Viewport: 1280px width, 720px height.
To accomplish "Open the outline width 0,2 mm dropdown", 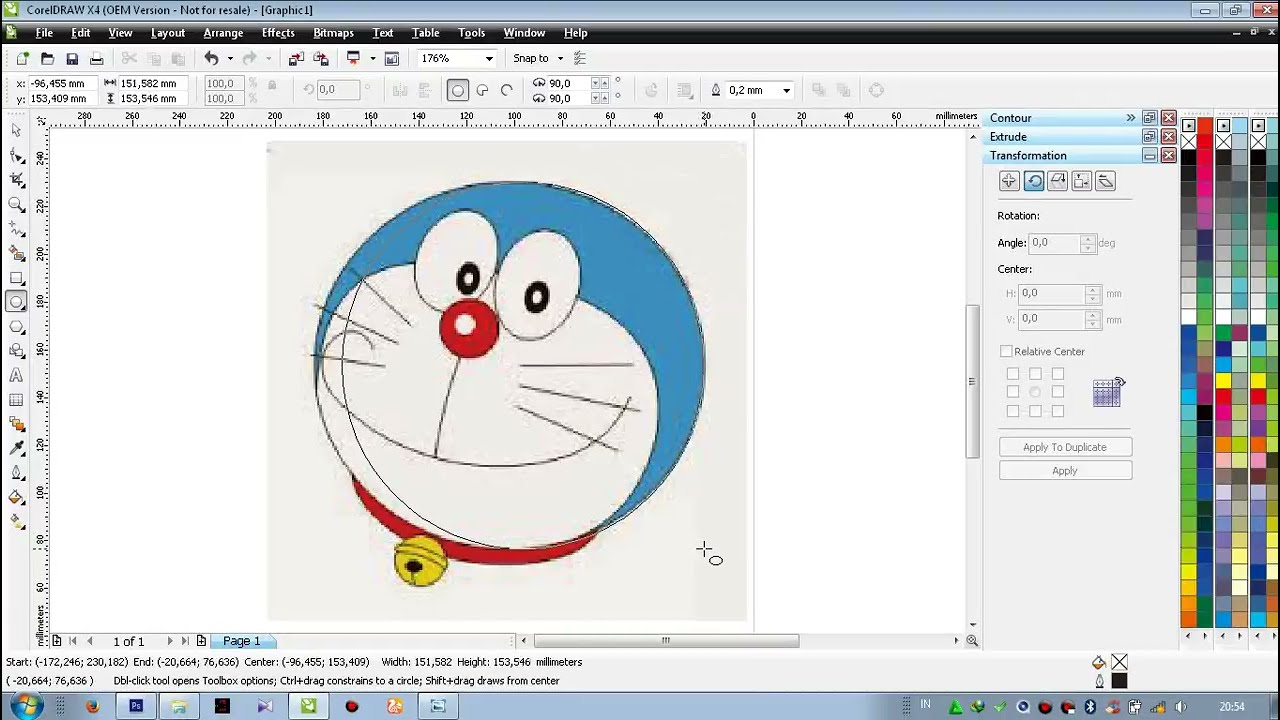I will pos(786,90).
